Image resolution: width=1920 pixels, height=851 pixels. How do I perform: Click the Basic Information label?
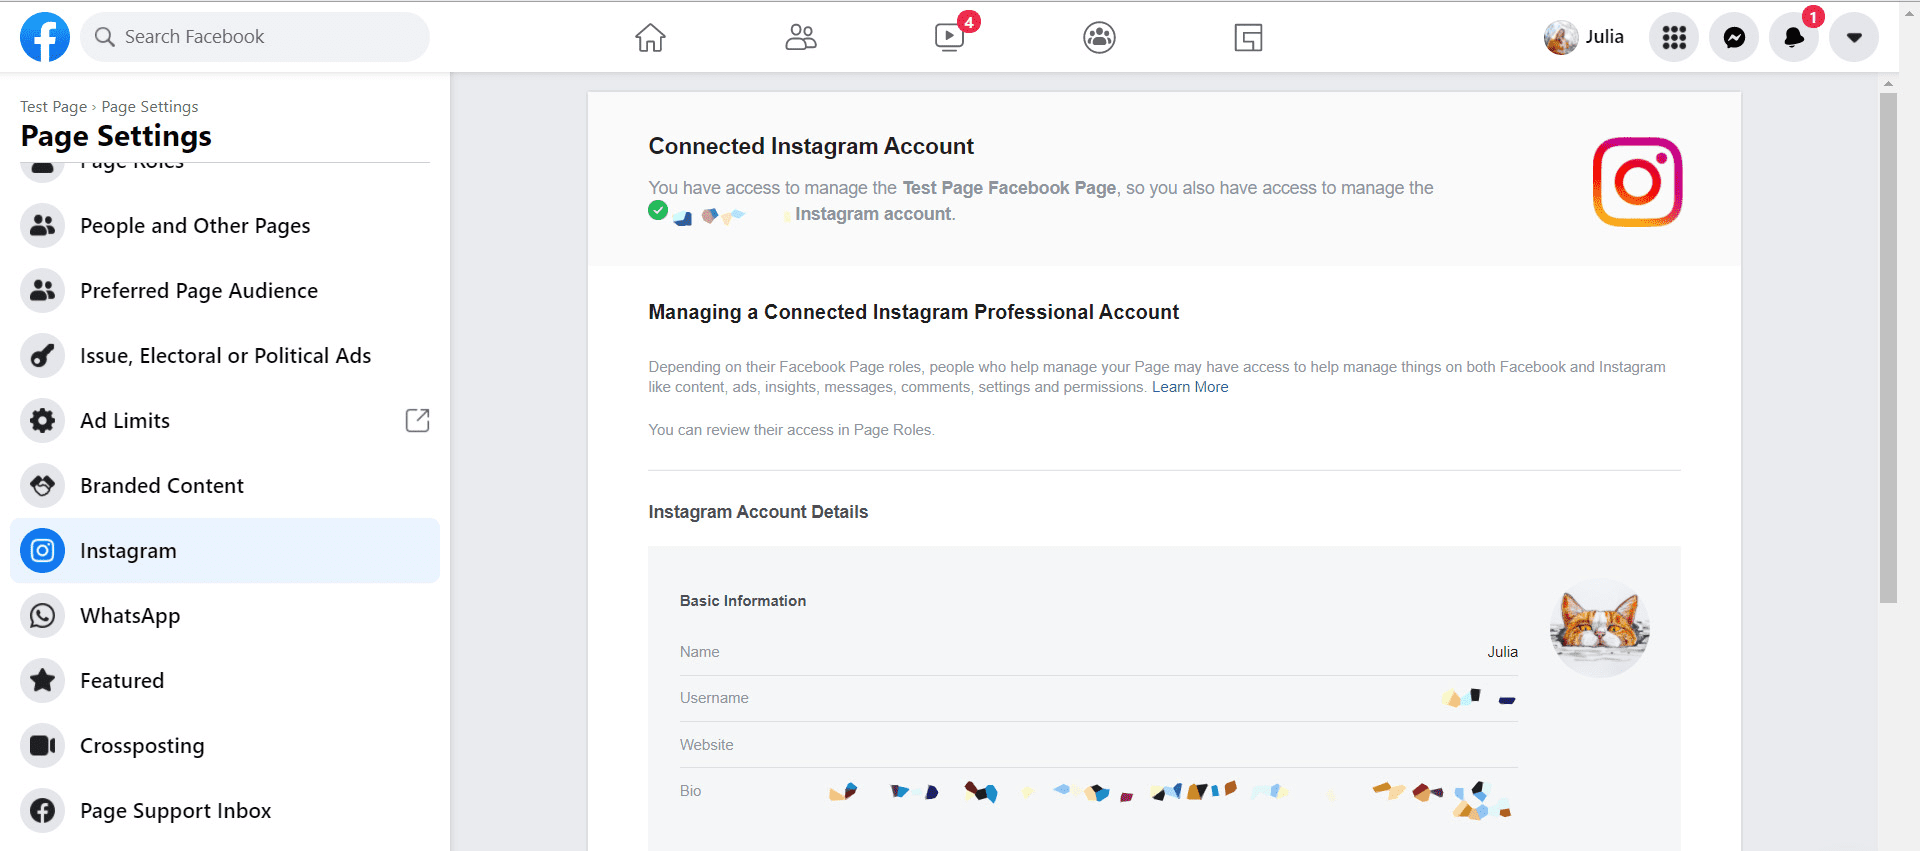coord(743,601)
